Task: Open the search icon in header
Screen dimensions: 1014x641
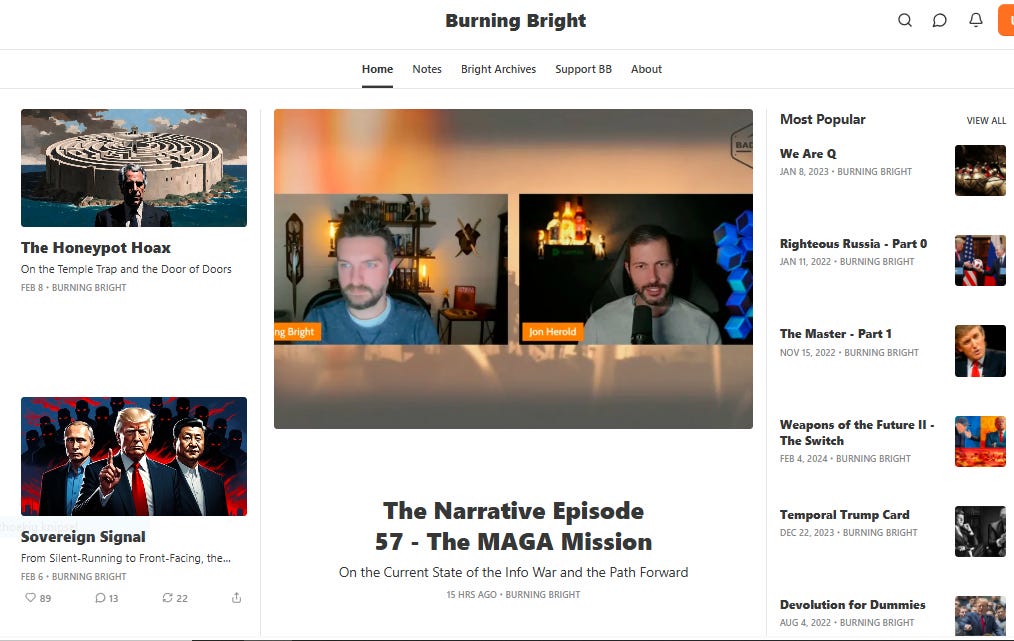Action: point(905,20)
